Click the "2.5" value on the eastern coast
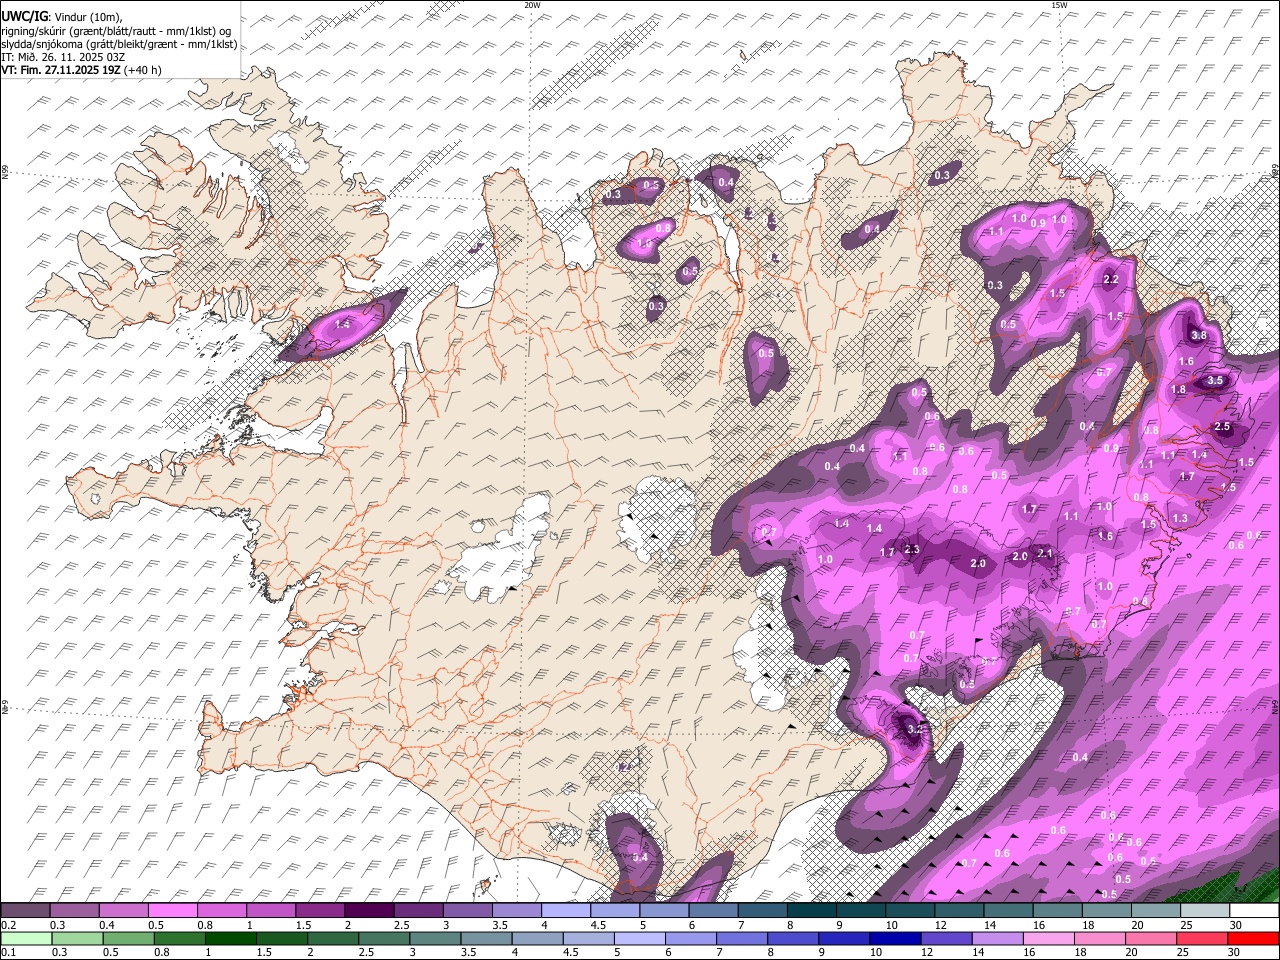 (1222, 427)
